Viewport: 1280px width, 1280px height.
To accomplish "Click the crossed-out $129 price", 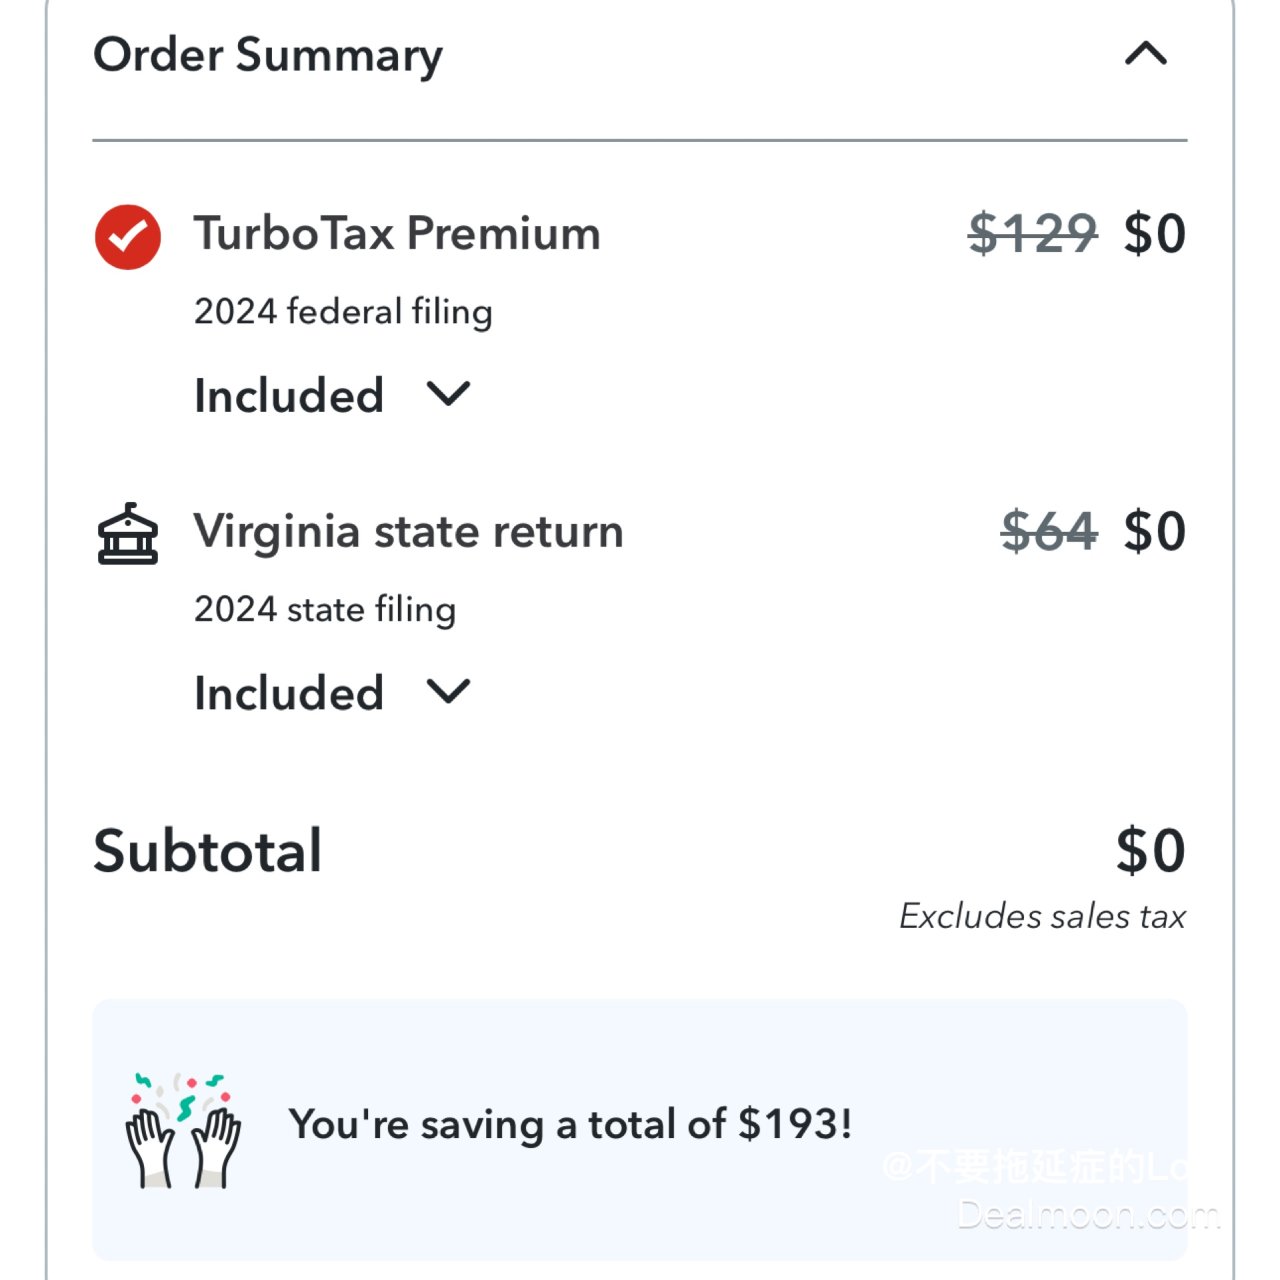I will point(1033,234).
